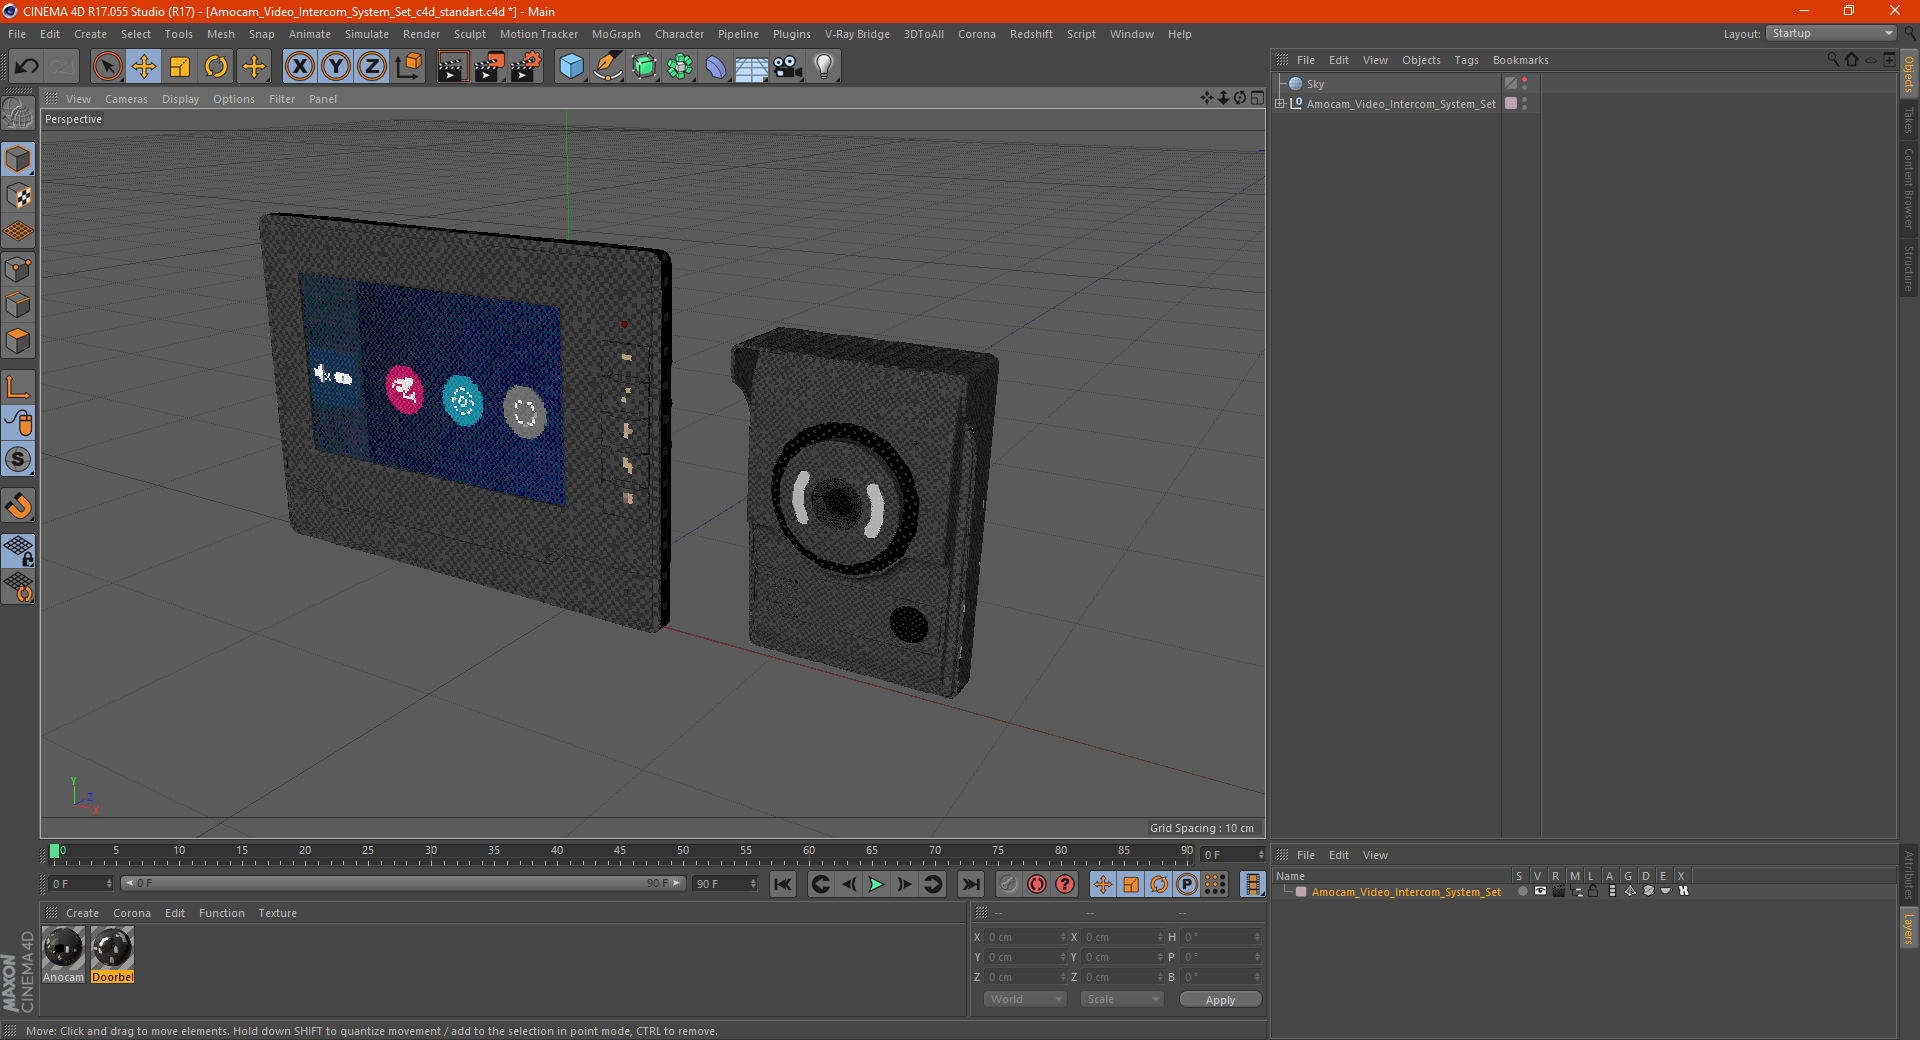
Task: Open the Scale mode dropdown
Action: [x=1122, y=999]
